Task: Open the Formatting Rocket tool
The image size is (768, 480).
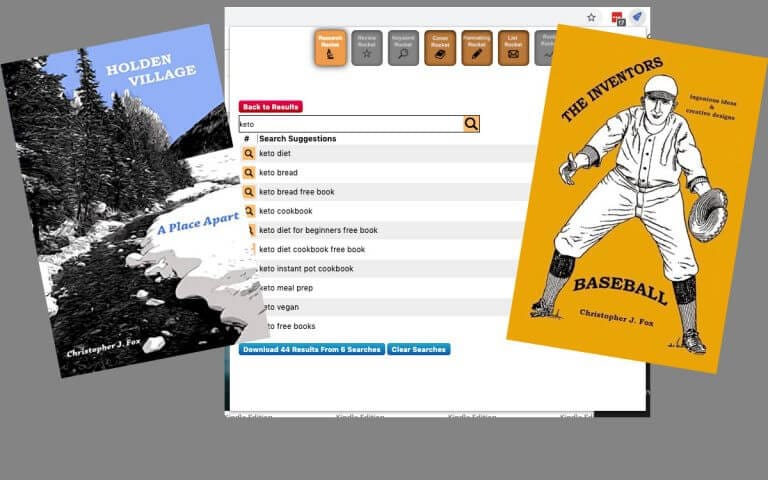Action: click(477, 48)
